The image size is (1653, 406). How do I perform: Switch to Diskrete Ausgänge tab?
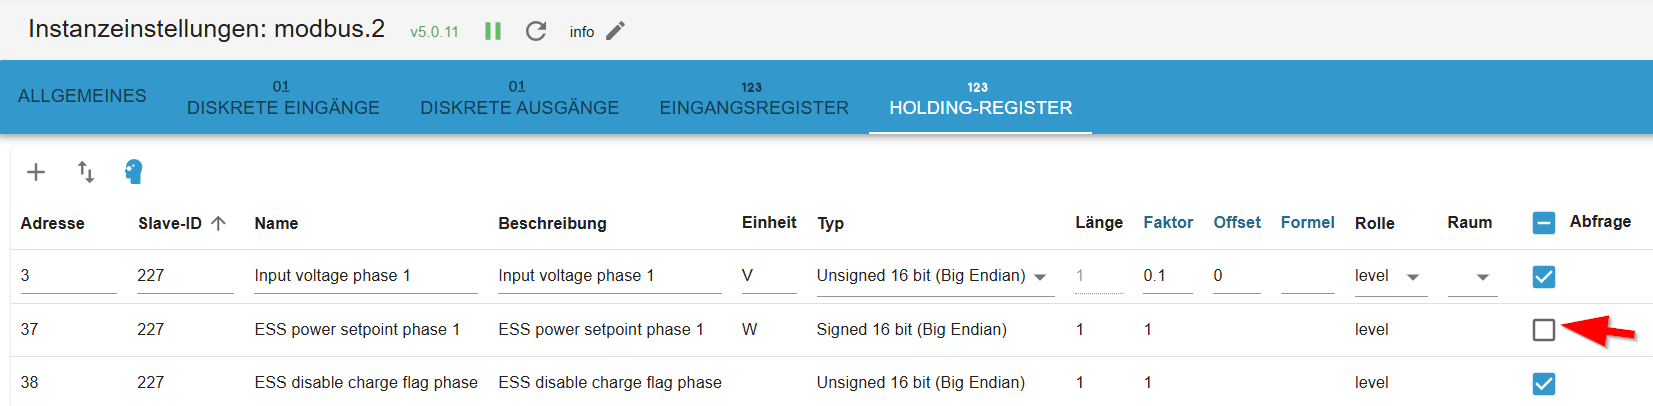coord(519,98)
